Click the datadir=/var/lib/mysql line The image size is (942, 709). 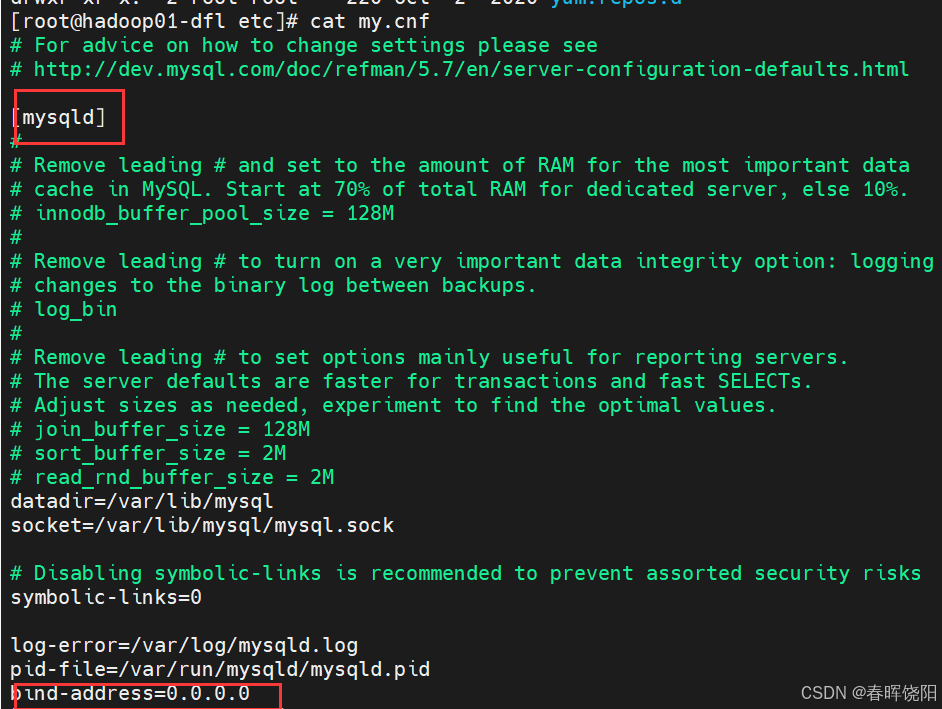click(x=142, y=502)
